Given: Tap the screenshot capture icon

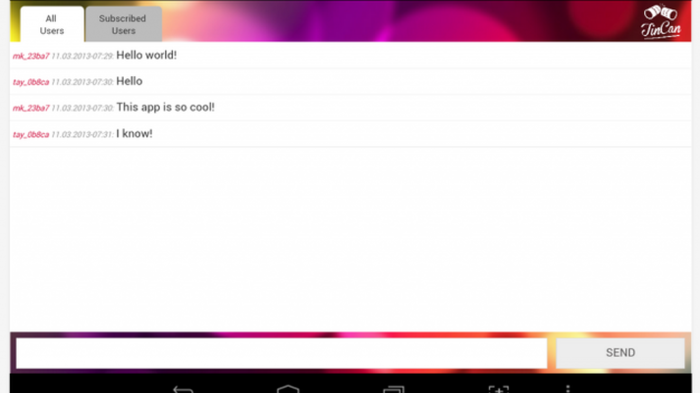Looking at the screenshot, I should tap(499, 389).
